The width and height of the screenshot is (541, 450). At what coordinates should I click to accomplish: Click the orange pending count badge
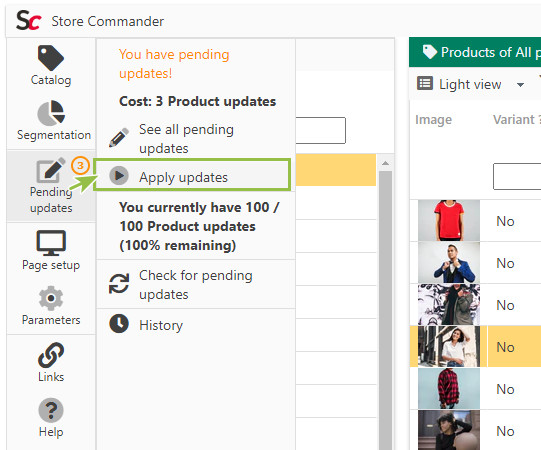[80, 166]
